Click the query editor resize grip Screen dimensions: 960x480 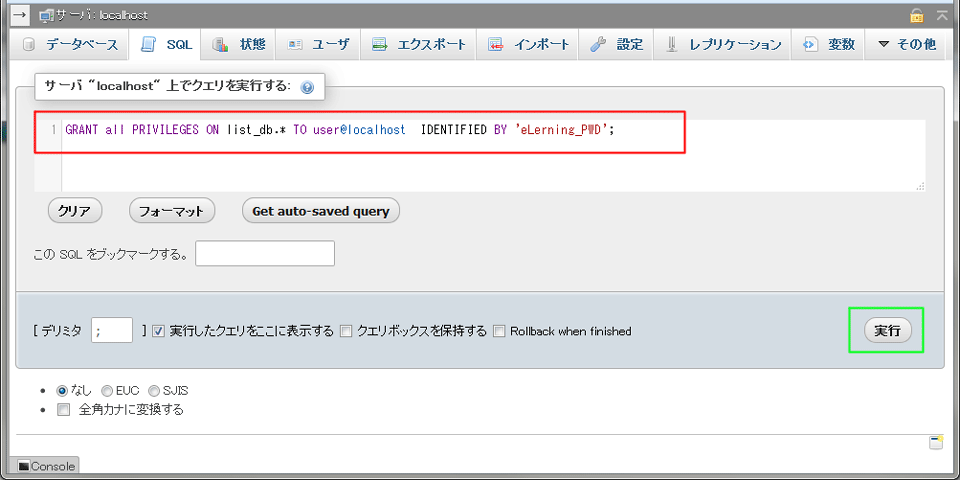point(920,187)
